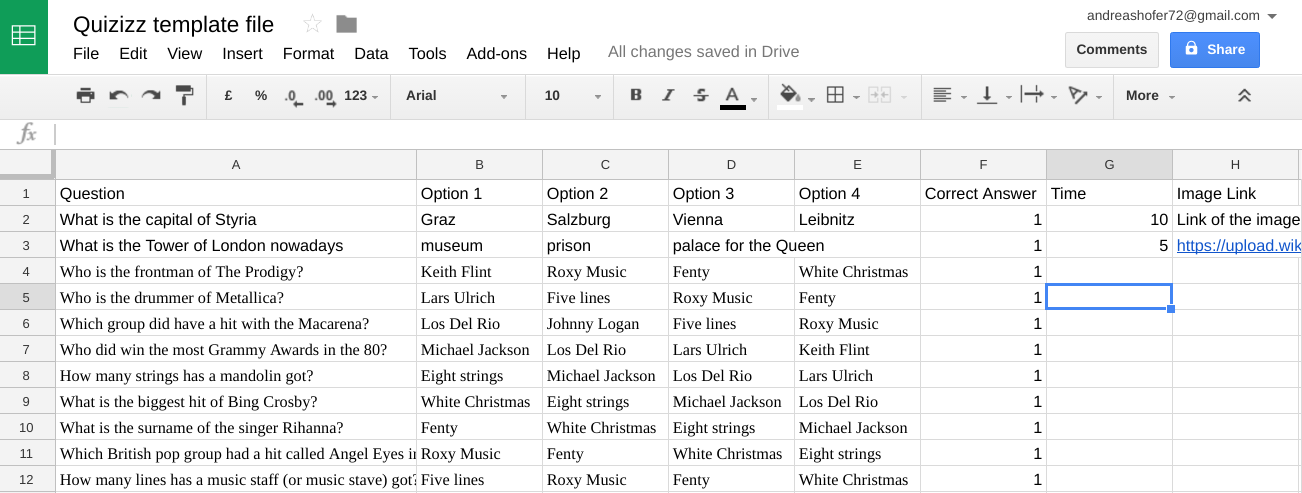Select the Paint format roller
The image size is (1302, 493).
pyautogui.click(x=184, y=95)
